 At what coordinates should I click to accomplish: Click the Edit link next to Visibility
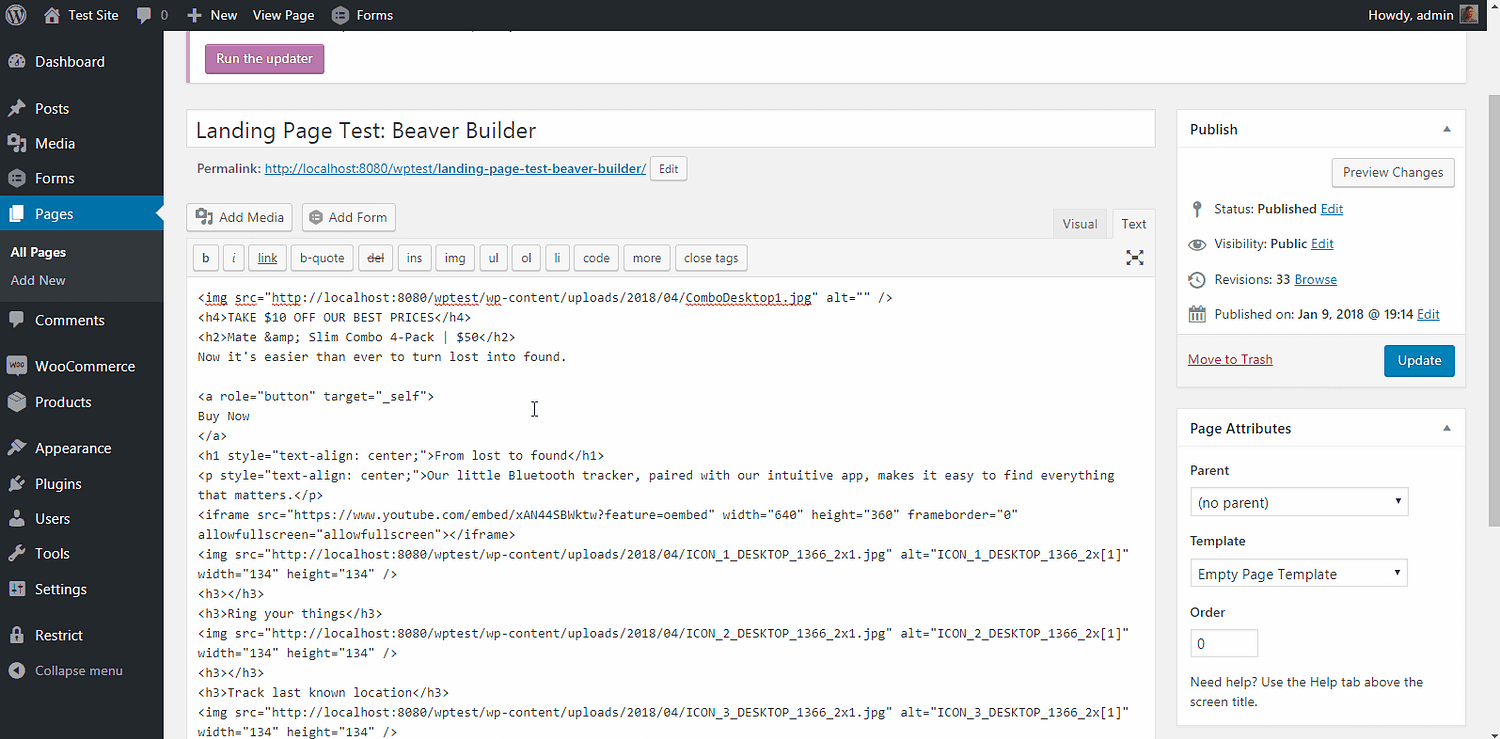click(x=1322, y=244)
